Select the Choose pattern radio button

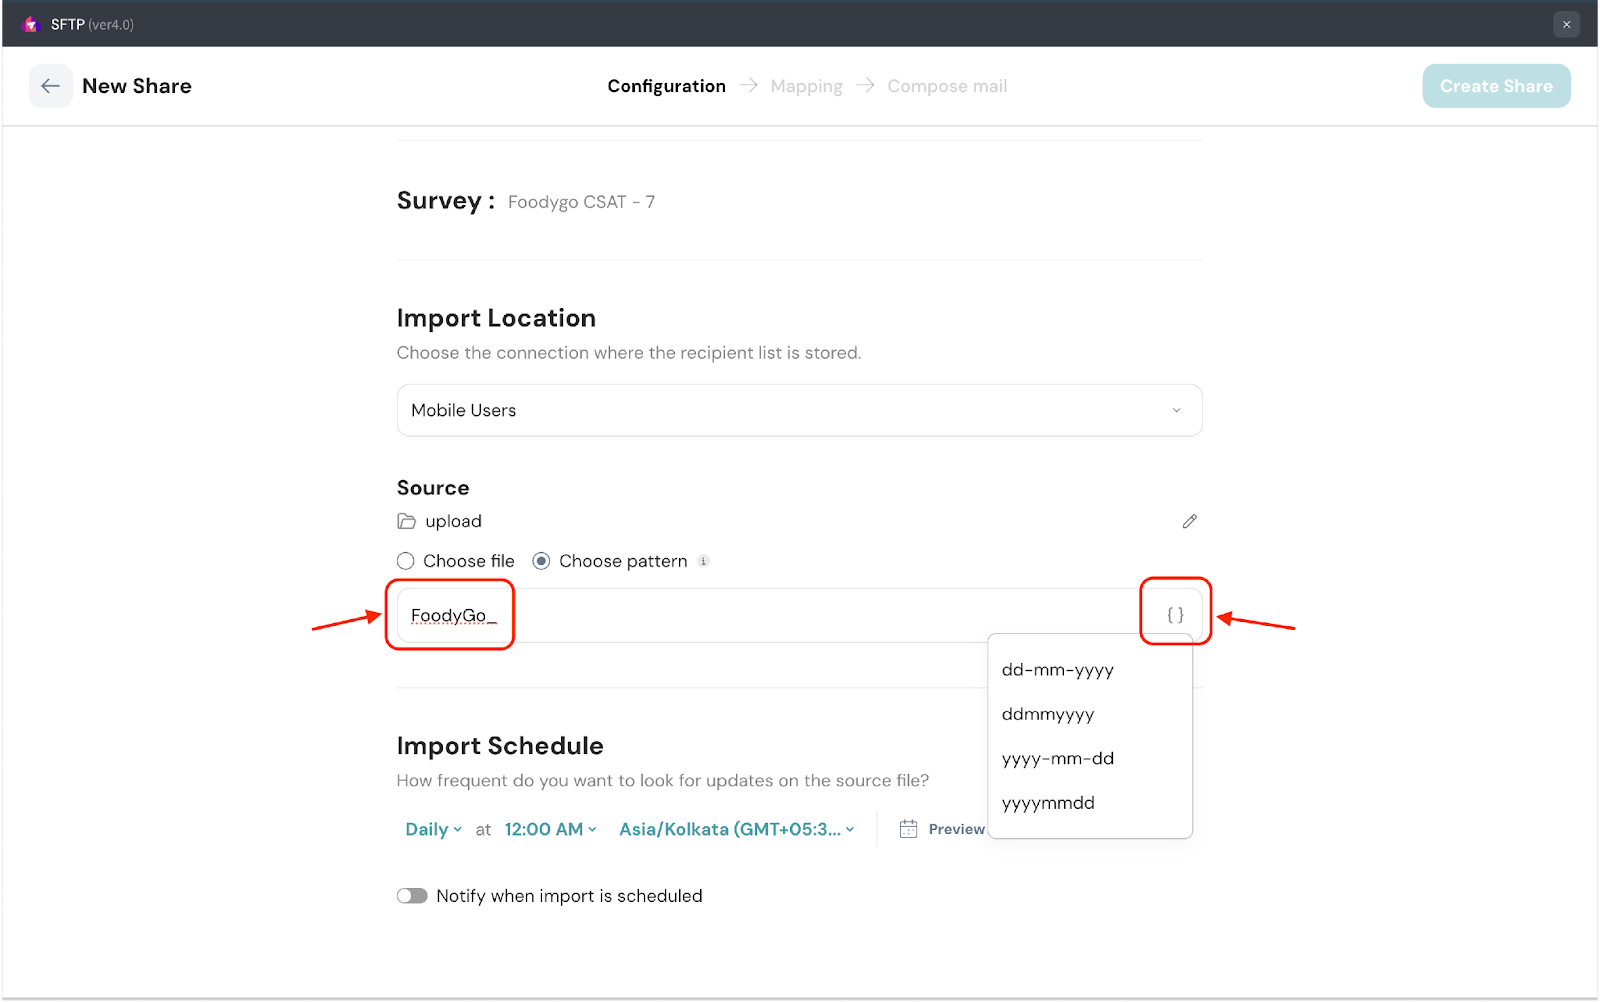point(541,561)
